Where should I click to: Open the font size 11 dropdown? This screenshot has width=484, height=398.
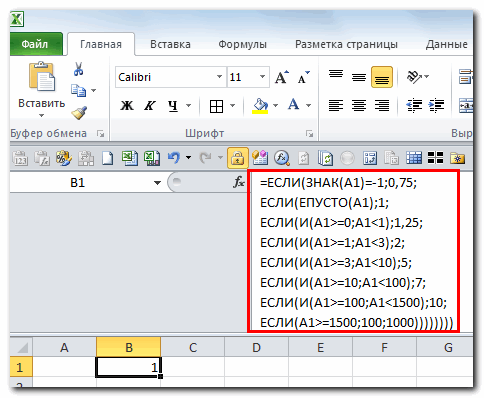(x=262, y=77)
